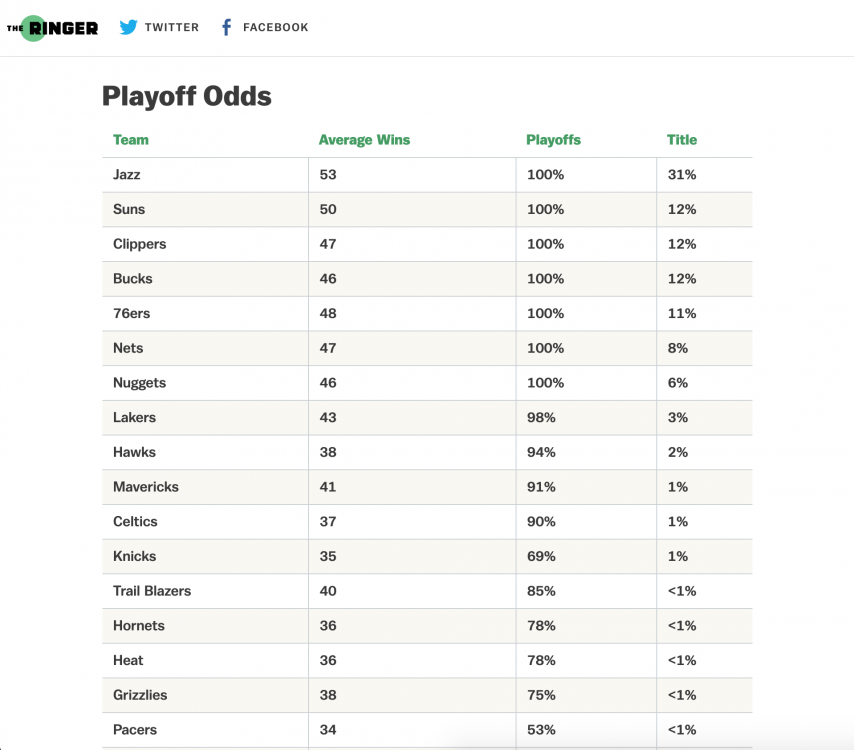The width and height of the screenshot is (854, 750).
Task: Click the Mavericks team cell
Action: point(146,487)
